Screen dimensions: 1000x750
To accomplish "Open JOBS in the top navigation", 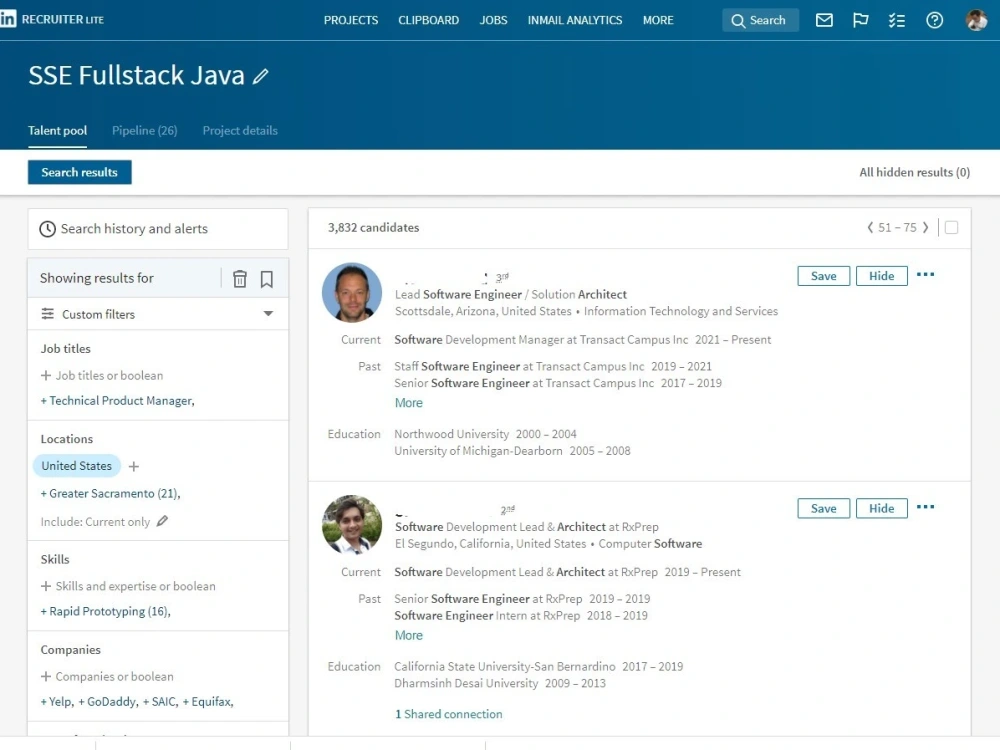I will [x=494, y=20].
